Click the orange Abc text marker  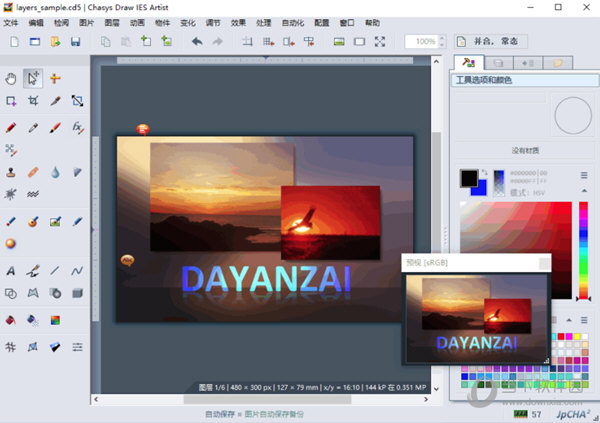pos(127,260)
